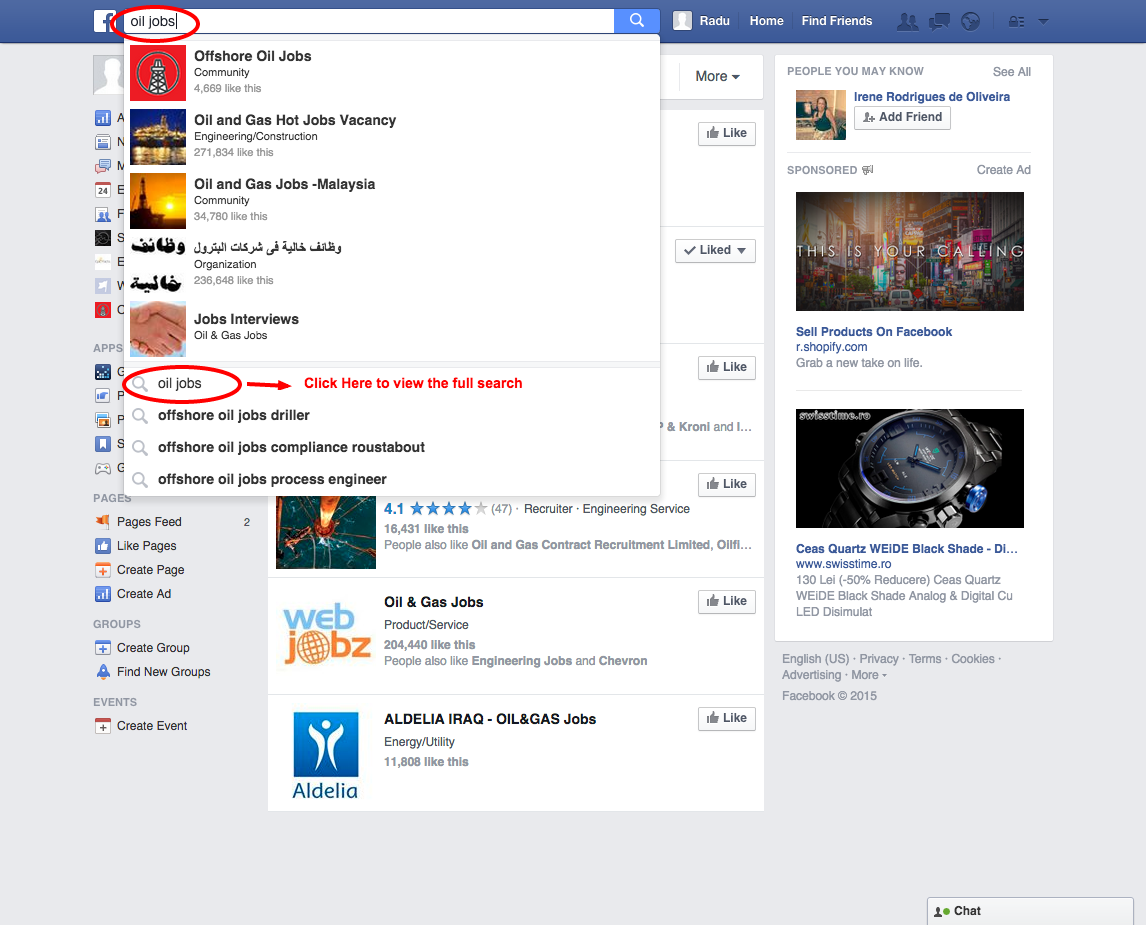Click the Create Ad link in Sponsored

pos(1003,170)
